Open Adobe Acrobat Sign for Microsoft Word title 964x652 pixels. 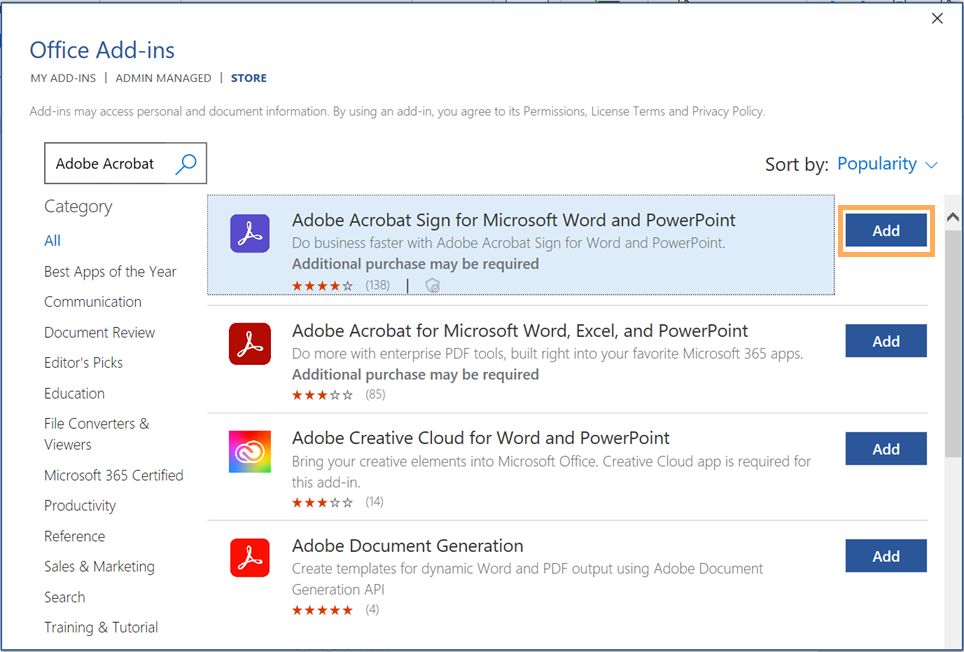click(513, 220)
